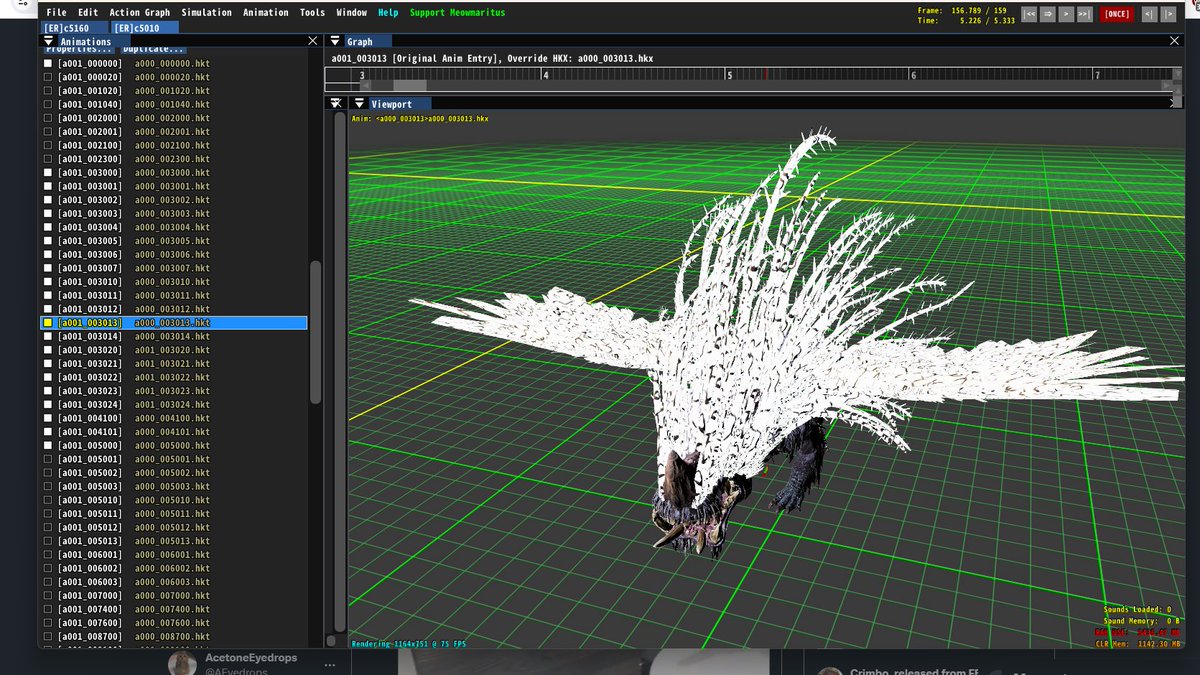Step forward one frame with |> button

pos(1167,14)
